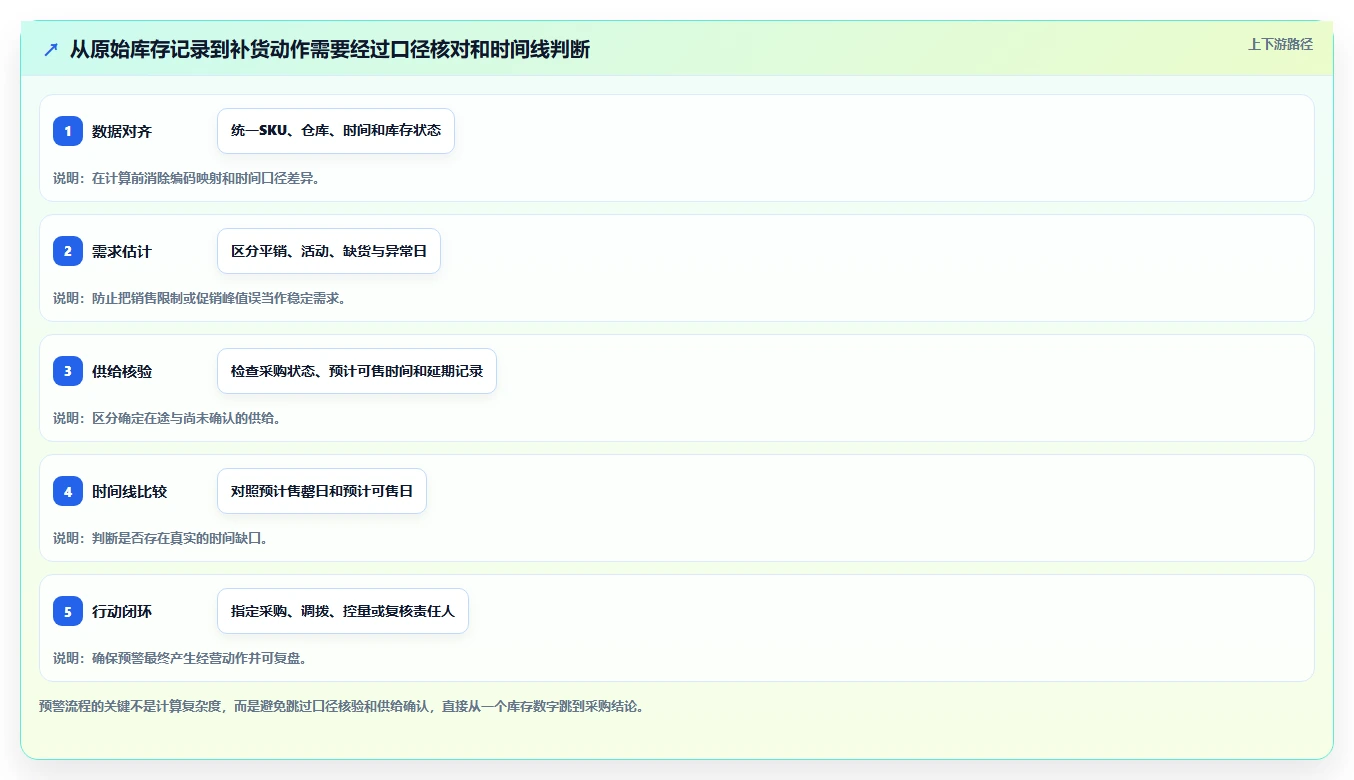Viewport: 1354px width, 780px height.
Task: Click the 区分平销、活动、缺货与异常日 chip
Action: 329,251
